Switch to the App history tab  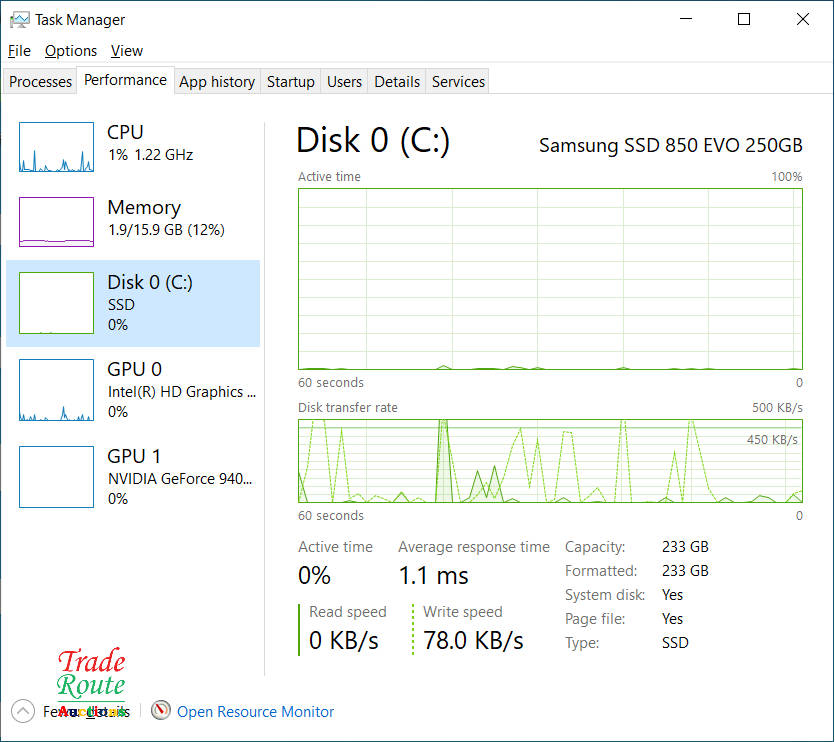(x=217, y=82)
